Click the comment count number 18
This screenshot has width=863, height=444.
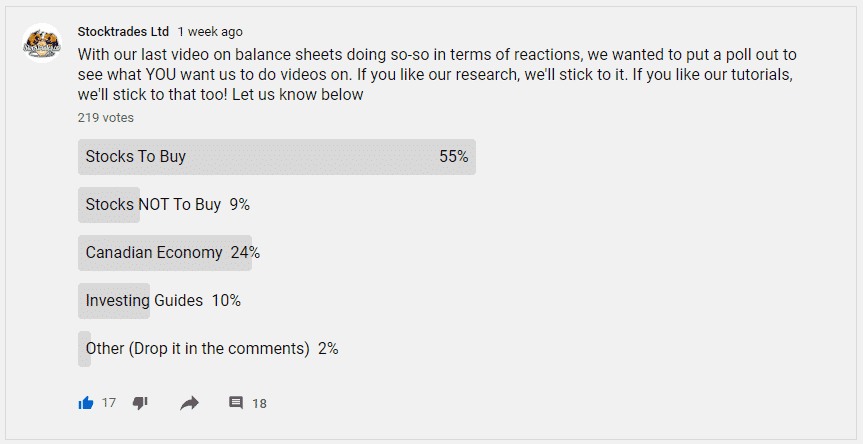coord(259,404)
